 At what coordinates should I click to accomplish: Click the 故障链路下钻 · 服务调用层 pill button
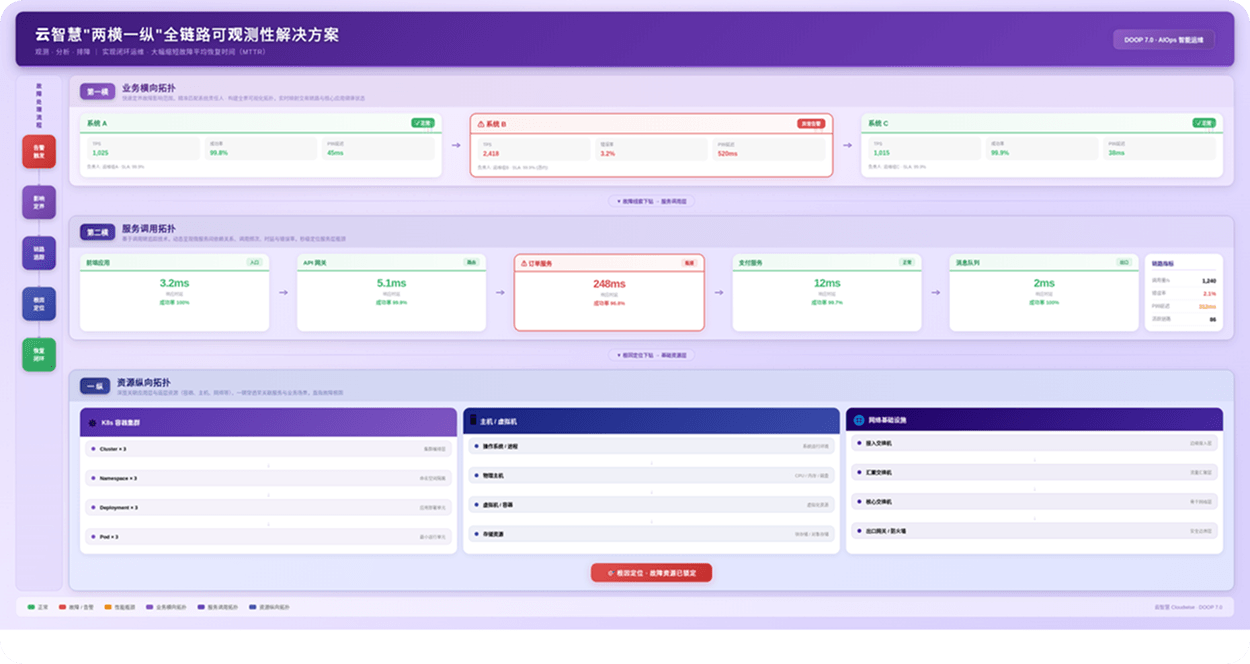point(653,200)
